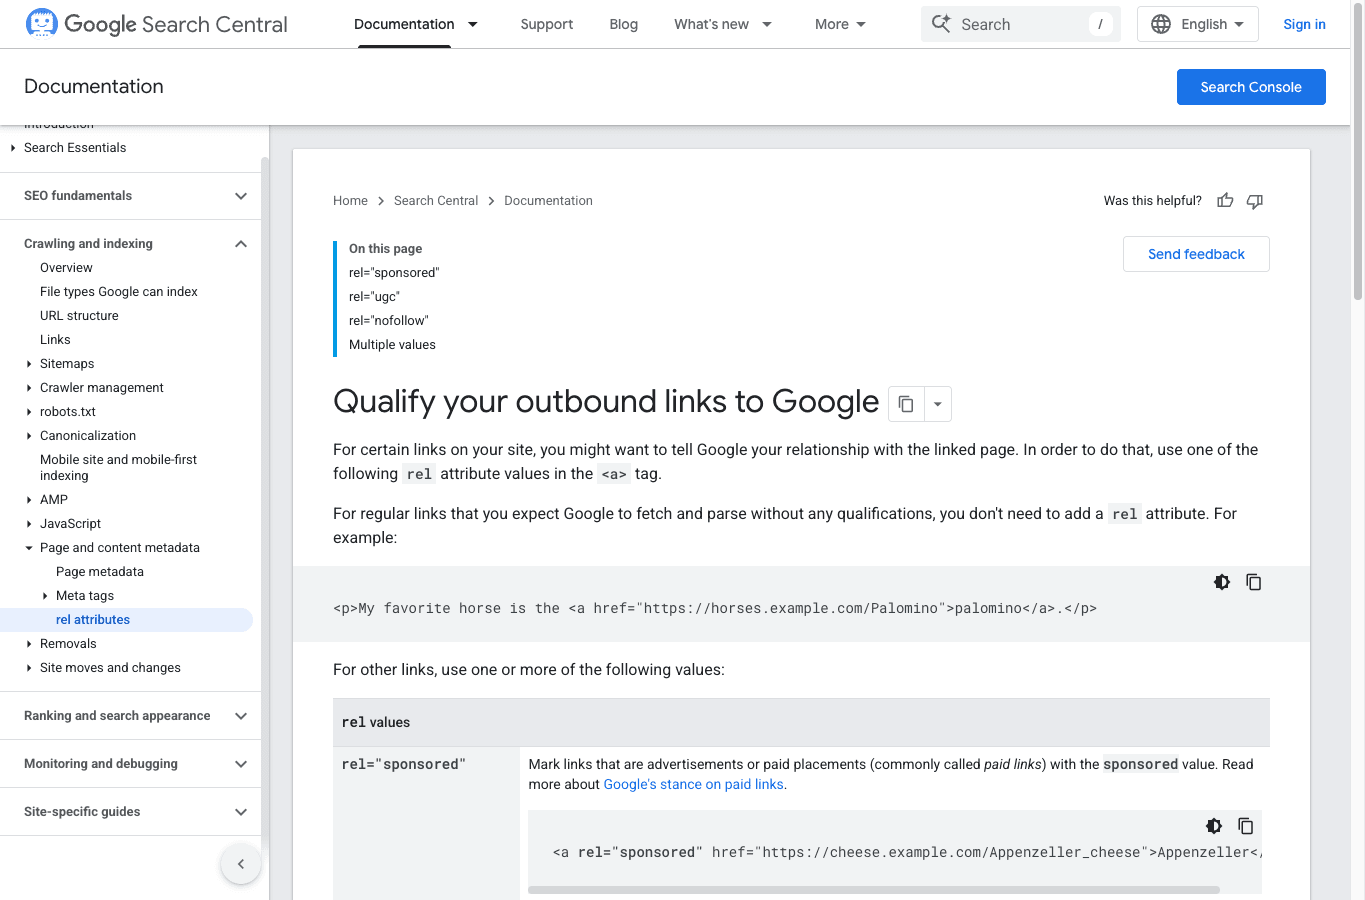Expand the Meta tags tree item
The height and width of the screenshot is (900, 1365).
click(x=45, y=596)
